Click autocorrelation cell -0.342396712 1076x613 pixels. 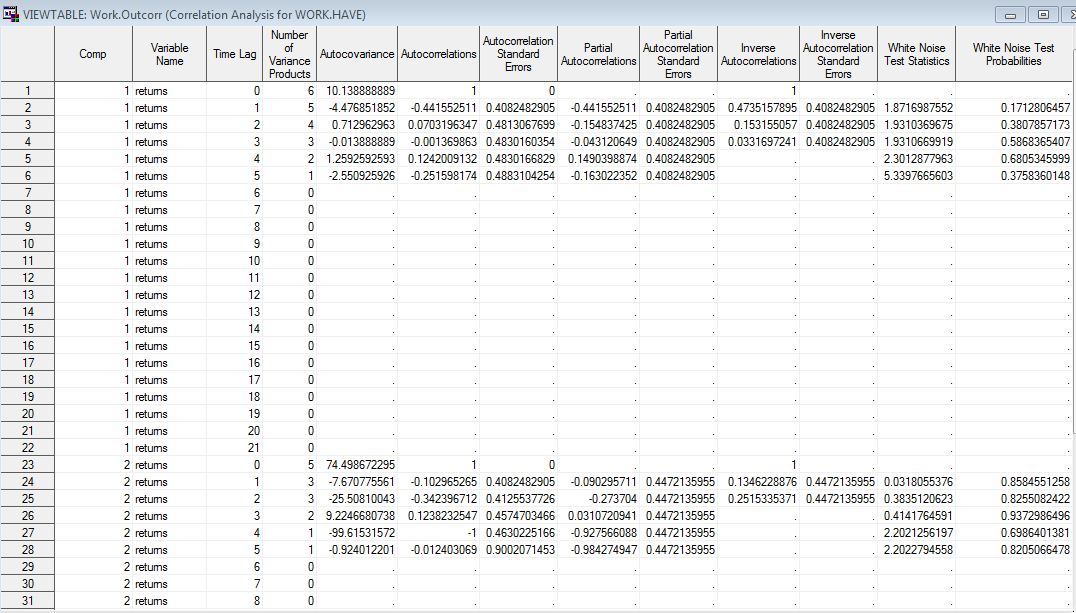[438, 499]
